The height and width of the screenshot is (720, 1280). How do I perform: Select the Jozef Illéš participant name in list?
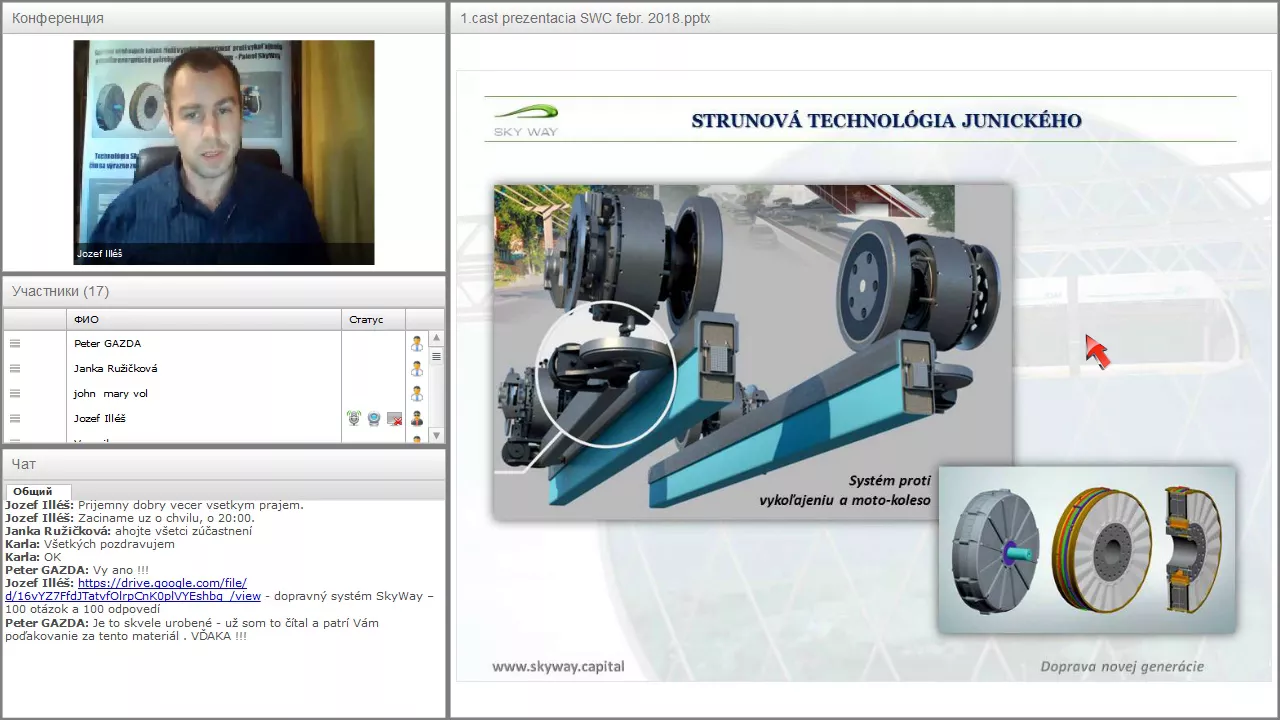pos(99,418)
